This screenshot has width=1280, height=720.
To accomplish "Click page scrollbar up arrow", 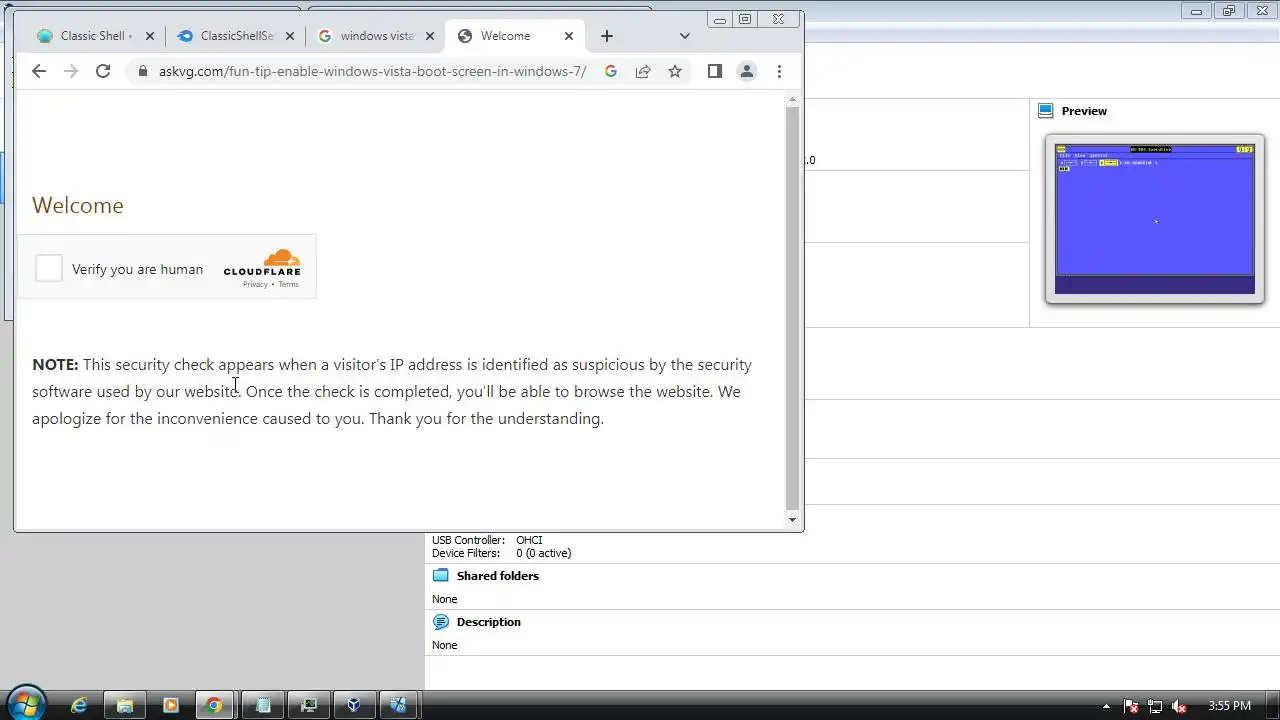I will 793,100.
